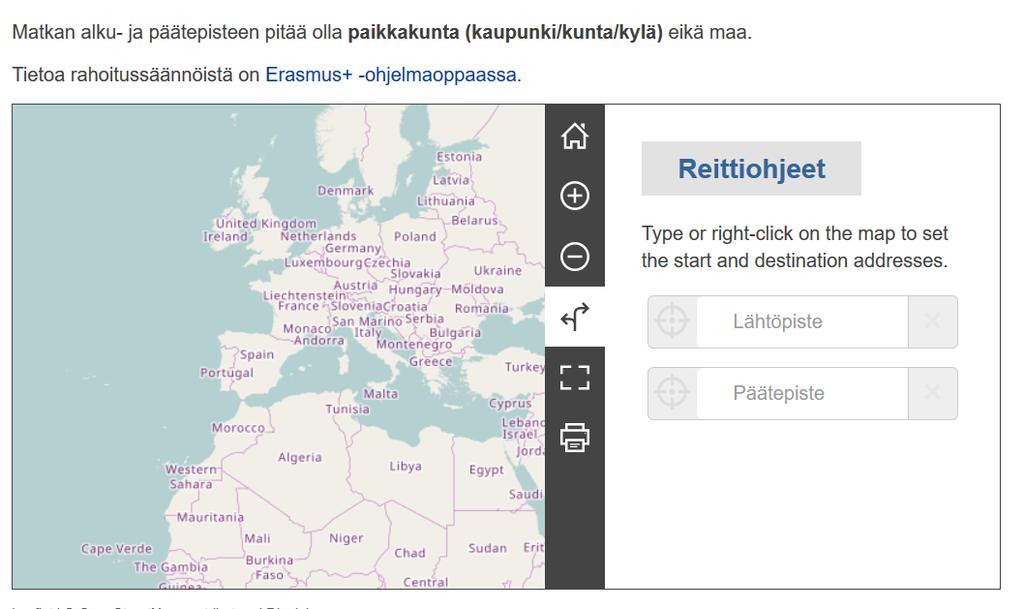Screen dimensions: 1024x609
Task: Zoom out with the minus icon
Action: 575,256
